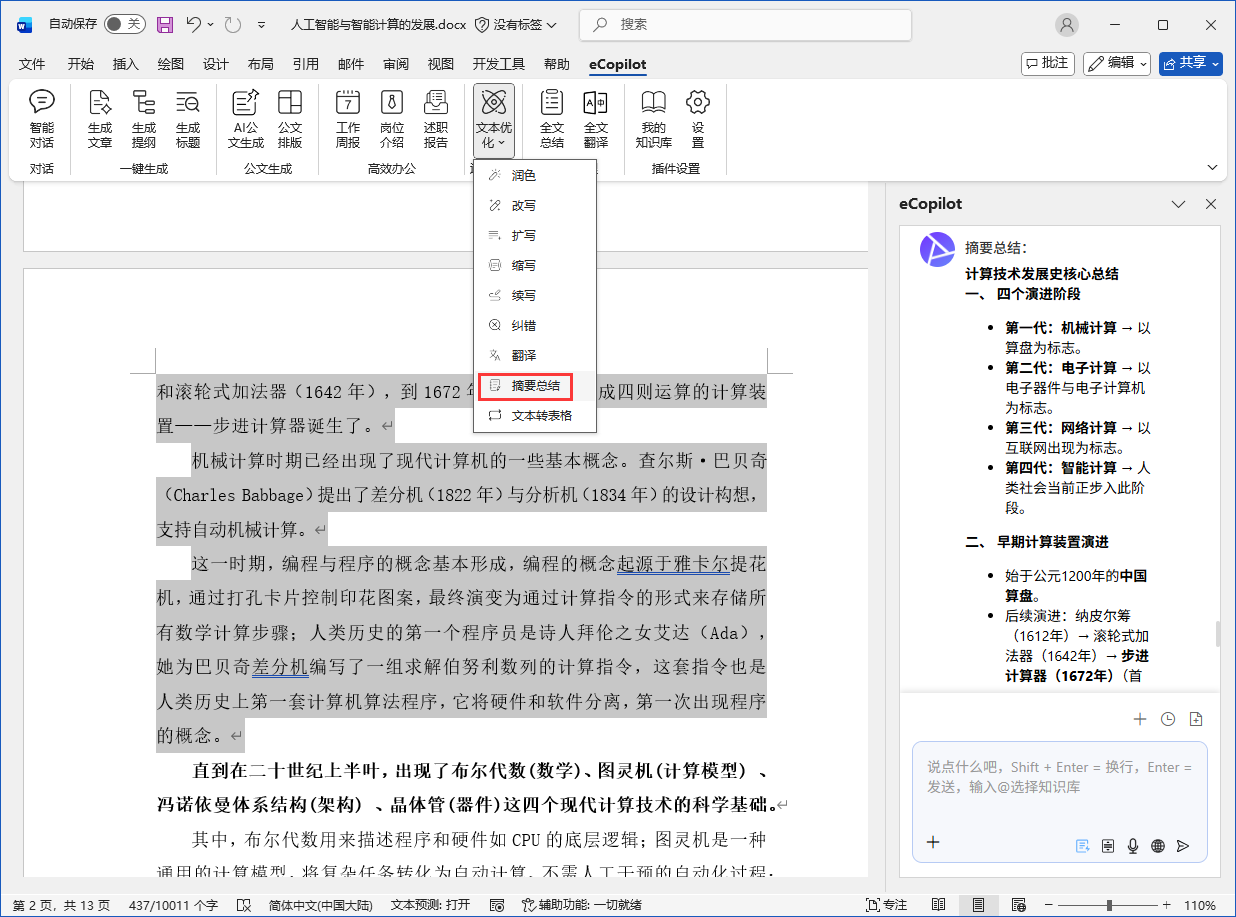
Task: Click the 全文翻译 translate icon
Action: pyautogui.click(x=596, y=119)
